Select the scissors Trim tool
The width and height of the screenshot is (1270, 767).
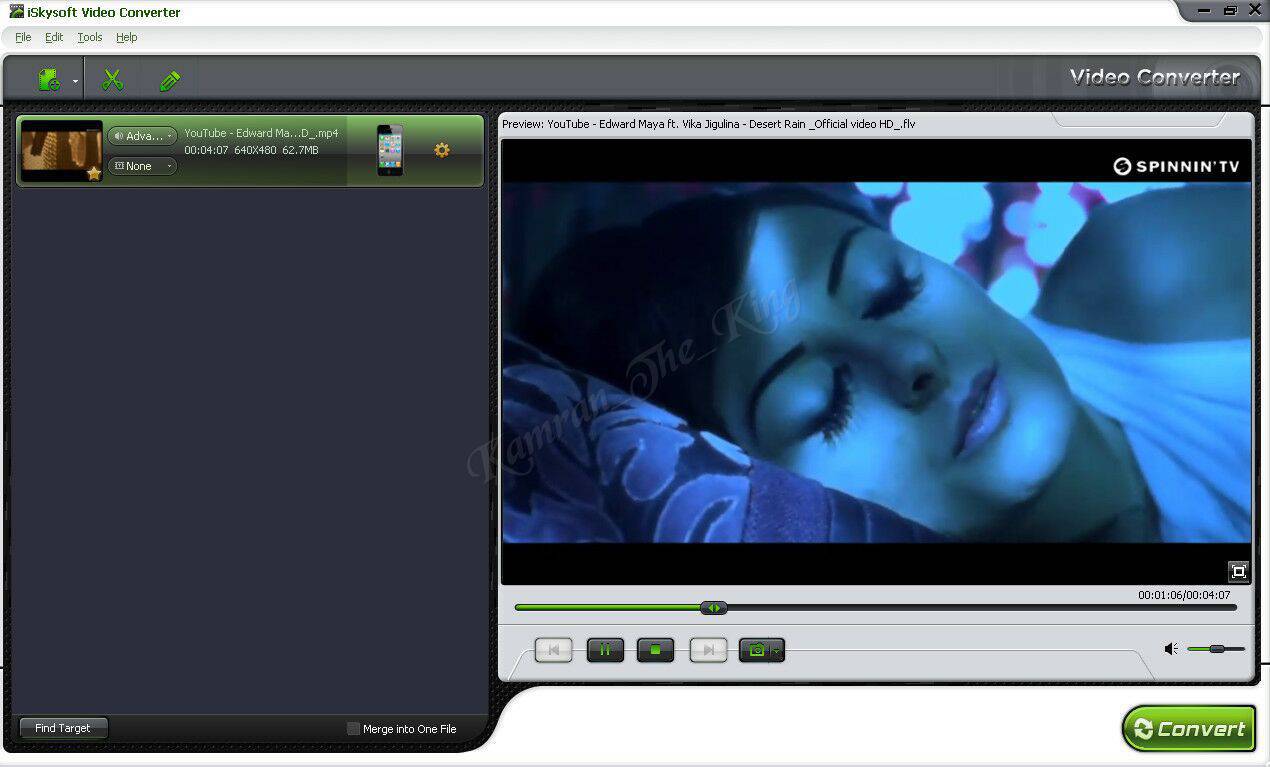point(113,79)
